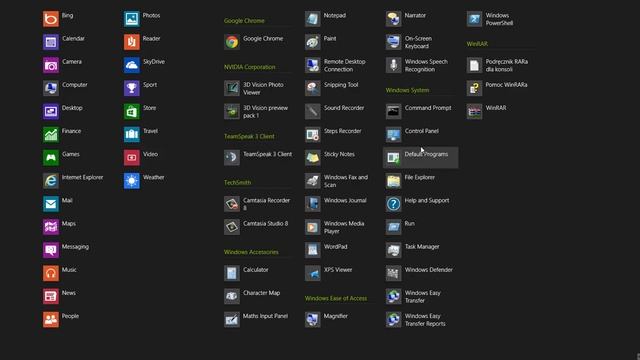Open Internet Explorer icon
The height and width of the screenshot is (360, 640).
pyautogui.click(x=51, y=181)
